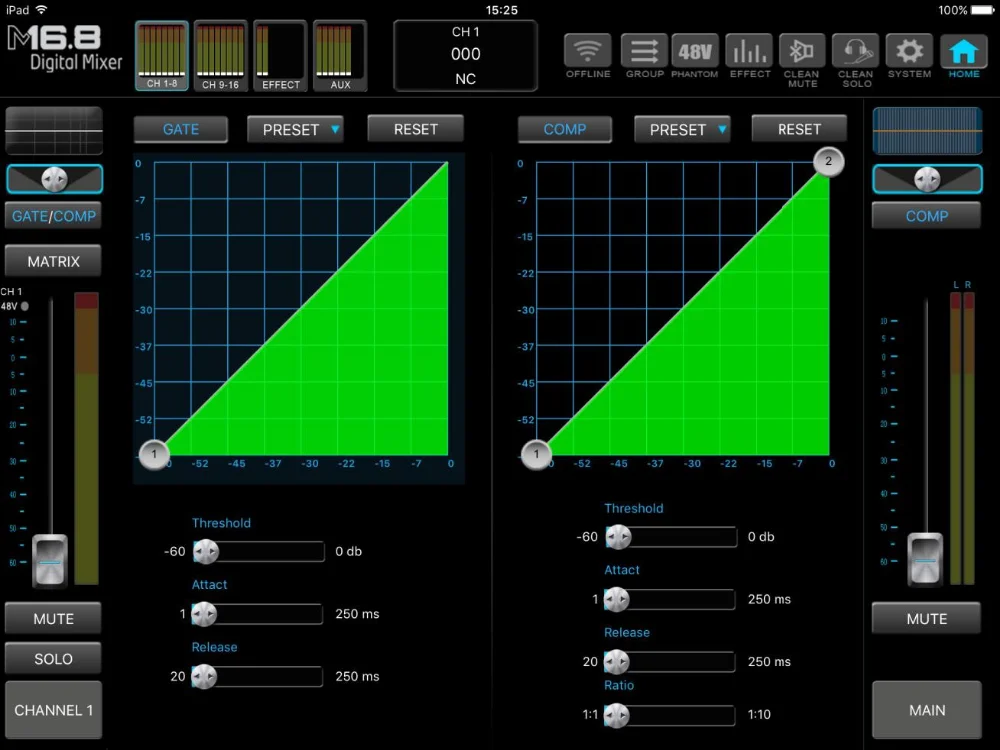The width and height of the screenshot is (1000, 750).
Task: Click the compressor Ratio slider knob
Action: click(616, 715)
